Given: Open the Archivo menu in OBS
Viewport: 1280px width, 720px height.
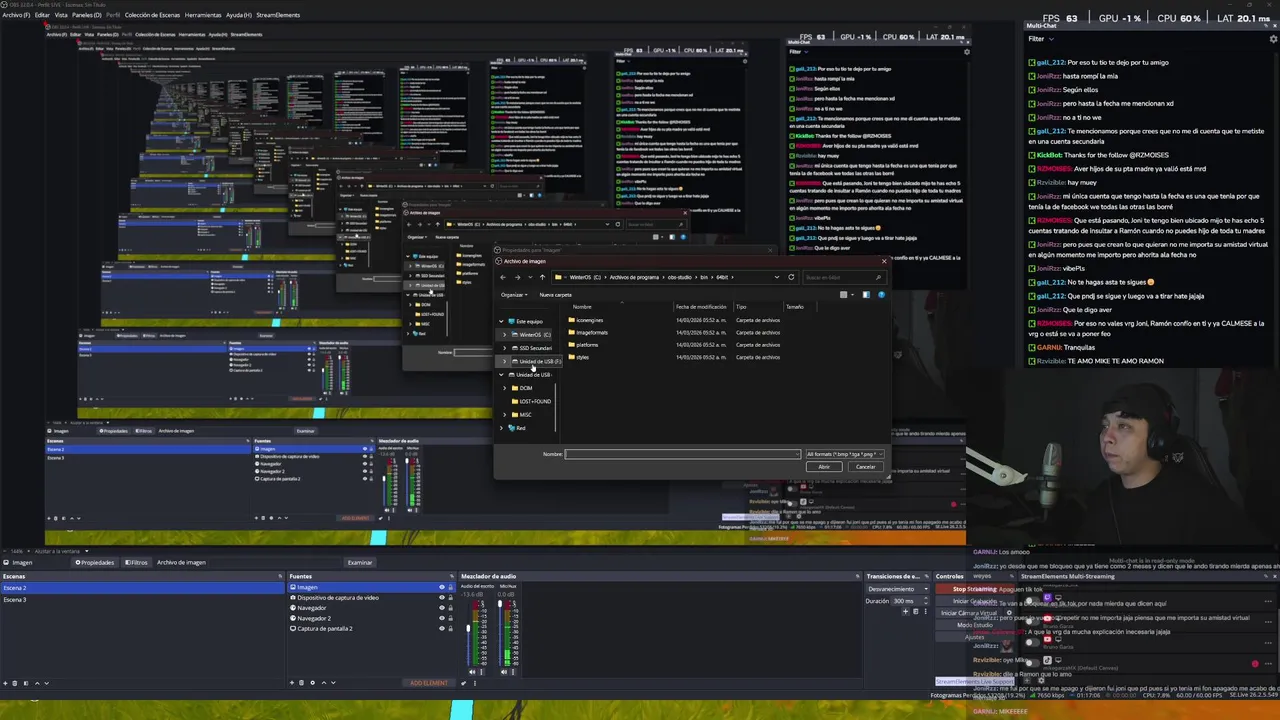Looking at the screenshot, I should point(16,15).
